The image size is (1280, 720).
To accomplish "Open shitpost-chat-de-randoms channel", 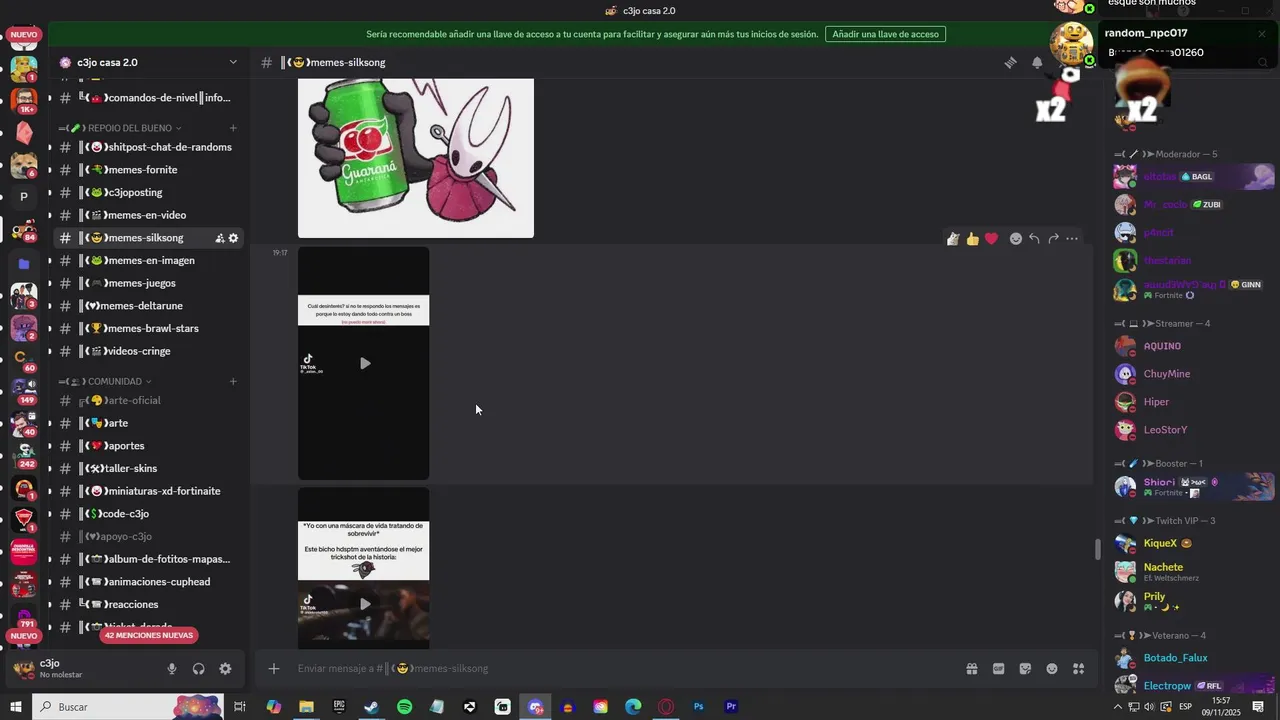I will [x=148, y=147].
